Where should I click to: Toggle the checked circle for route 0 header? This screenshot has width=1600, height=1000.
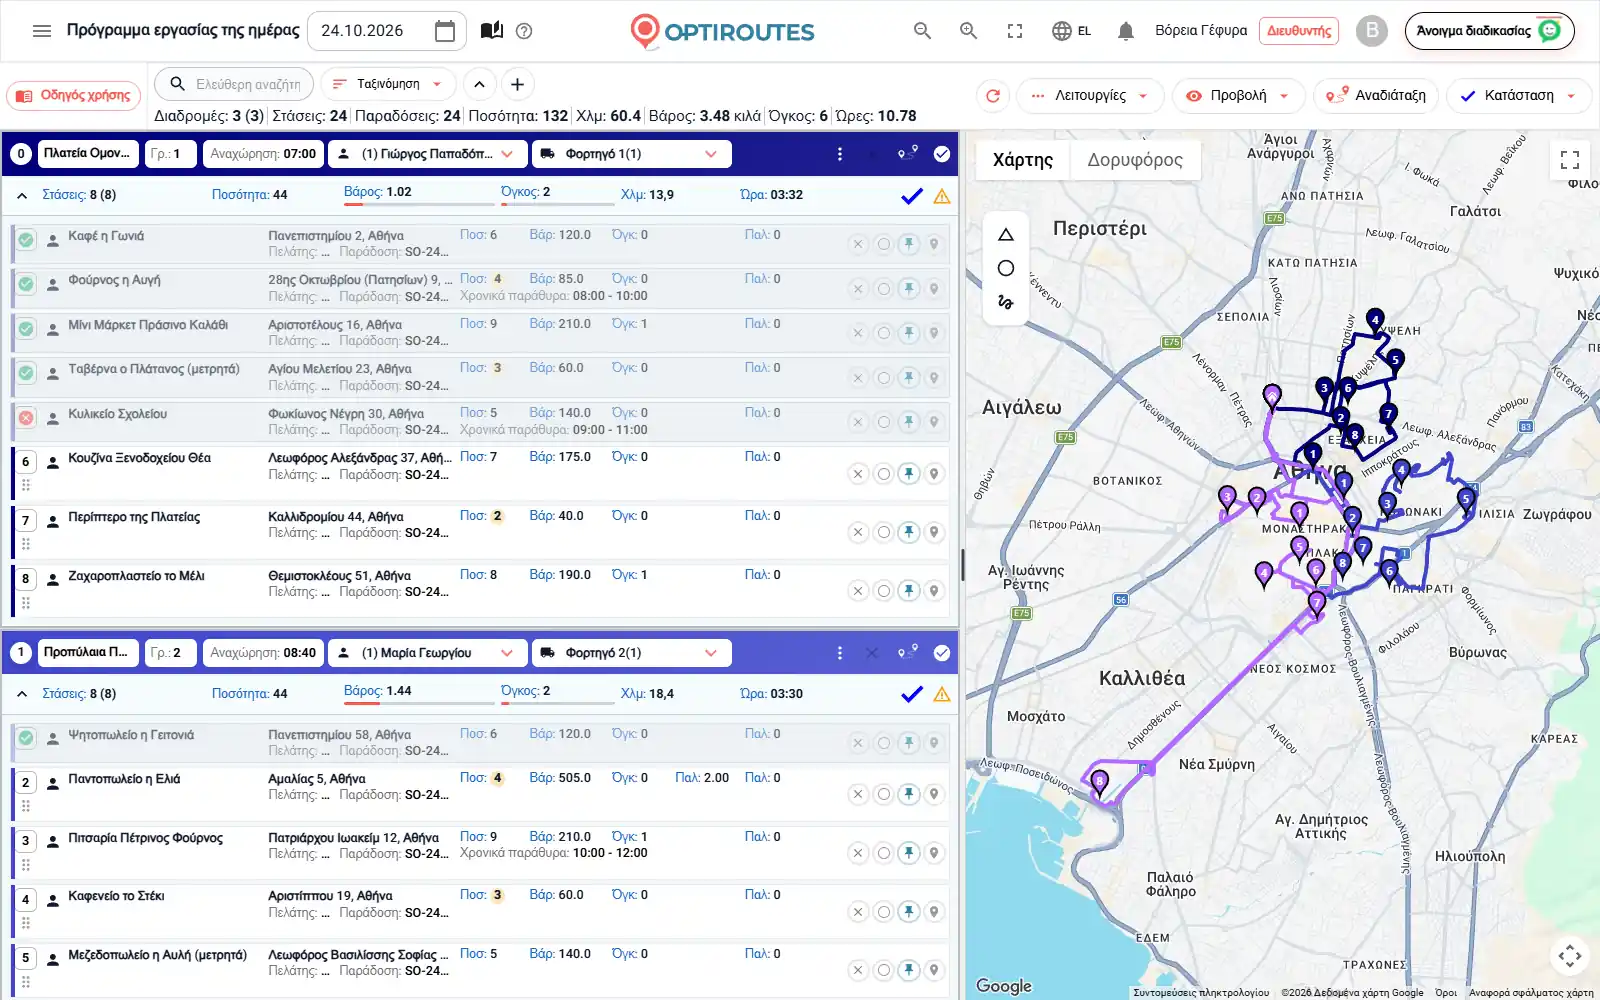click(x=942, y=154)
